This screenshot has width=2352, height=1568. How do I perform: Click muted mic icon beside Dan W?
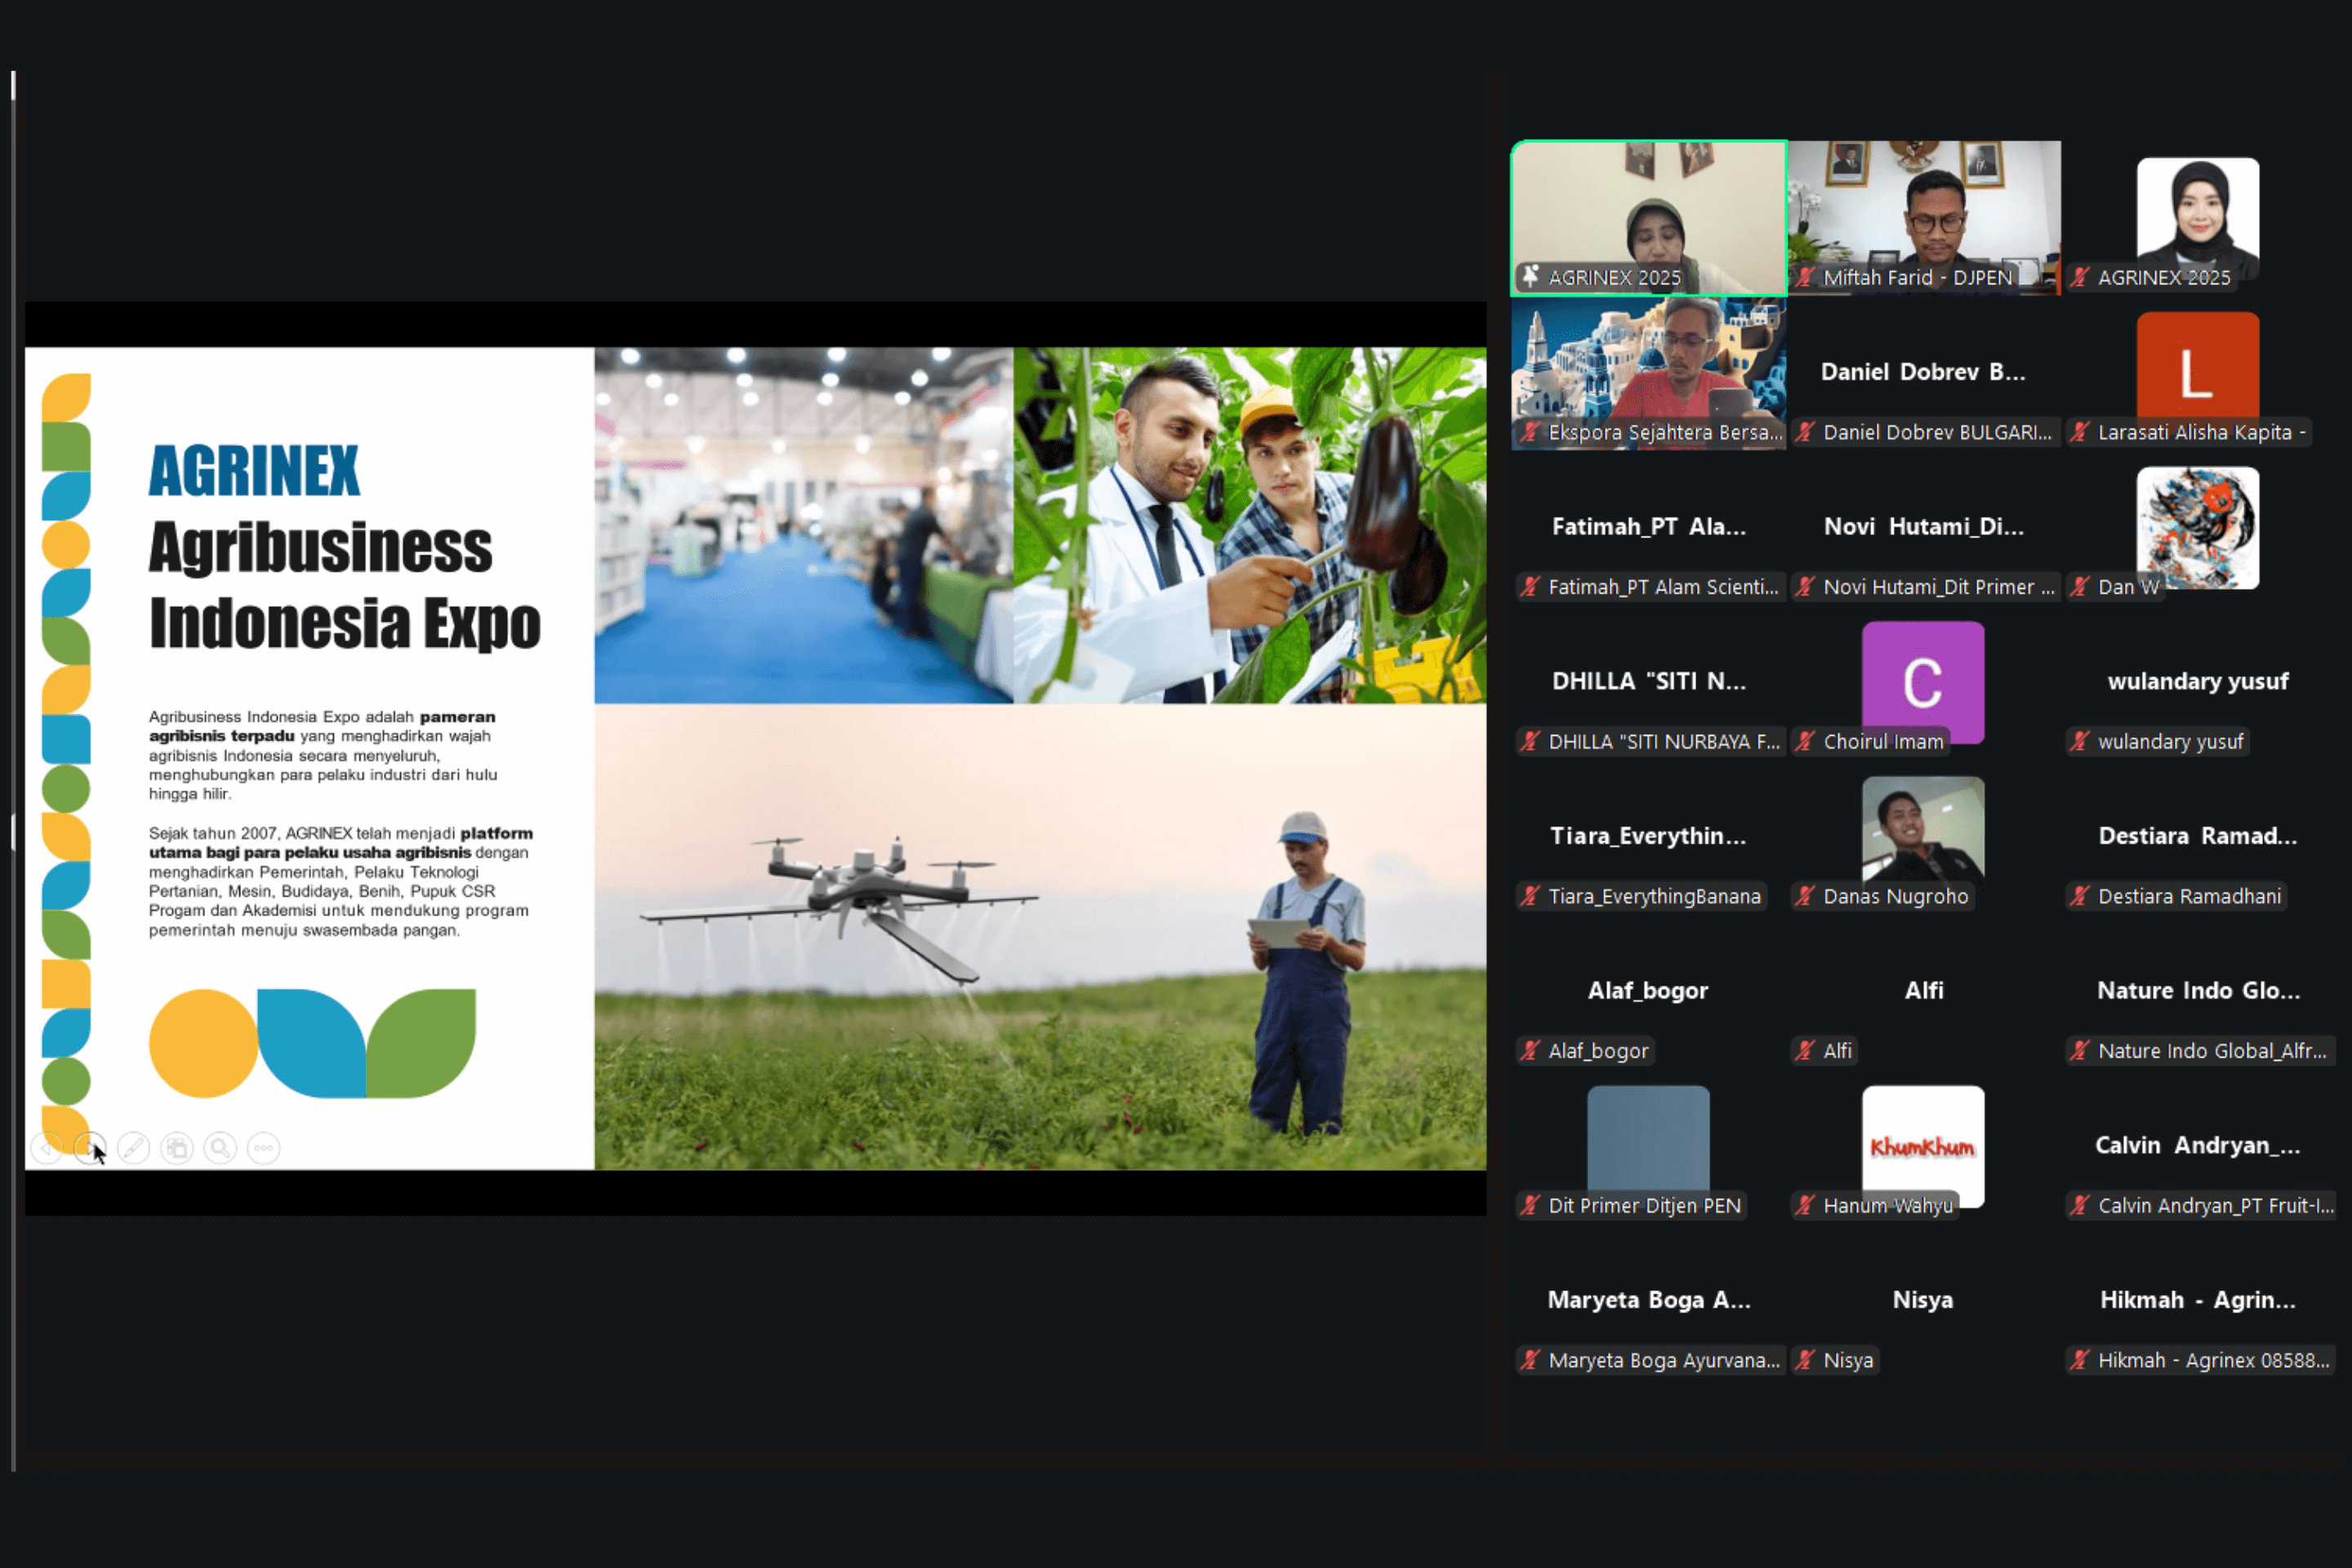(x=2080, y=587)
